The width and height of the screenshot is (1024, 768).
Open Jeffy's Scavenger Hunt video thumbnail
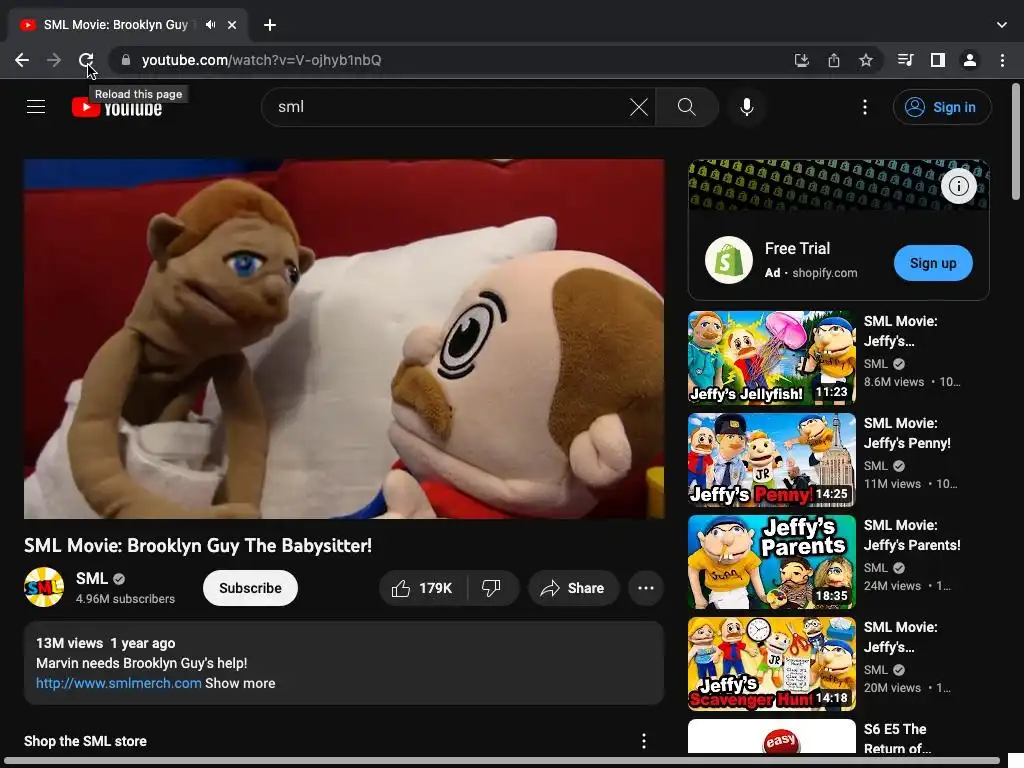click(x=771, y=664)
